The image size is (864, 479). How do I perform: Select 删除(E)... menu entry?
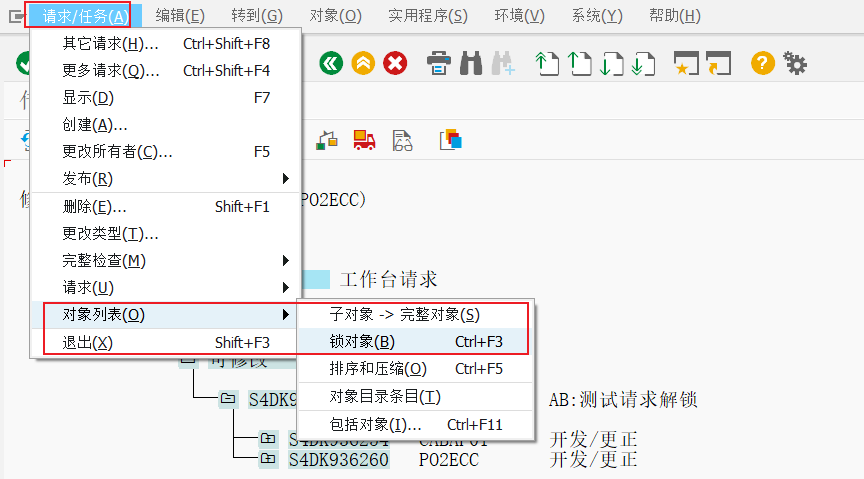166,207
